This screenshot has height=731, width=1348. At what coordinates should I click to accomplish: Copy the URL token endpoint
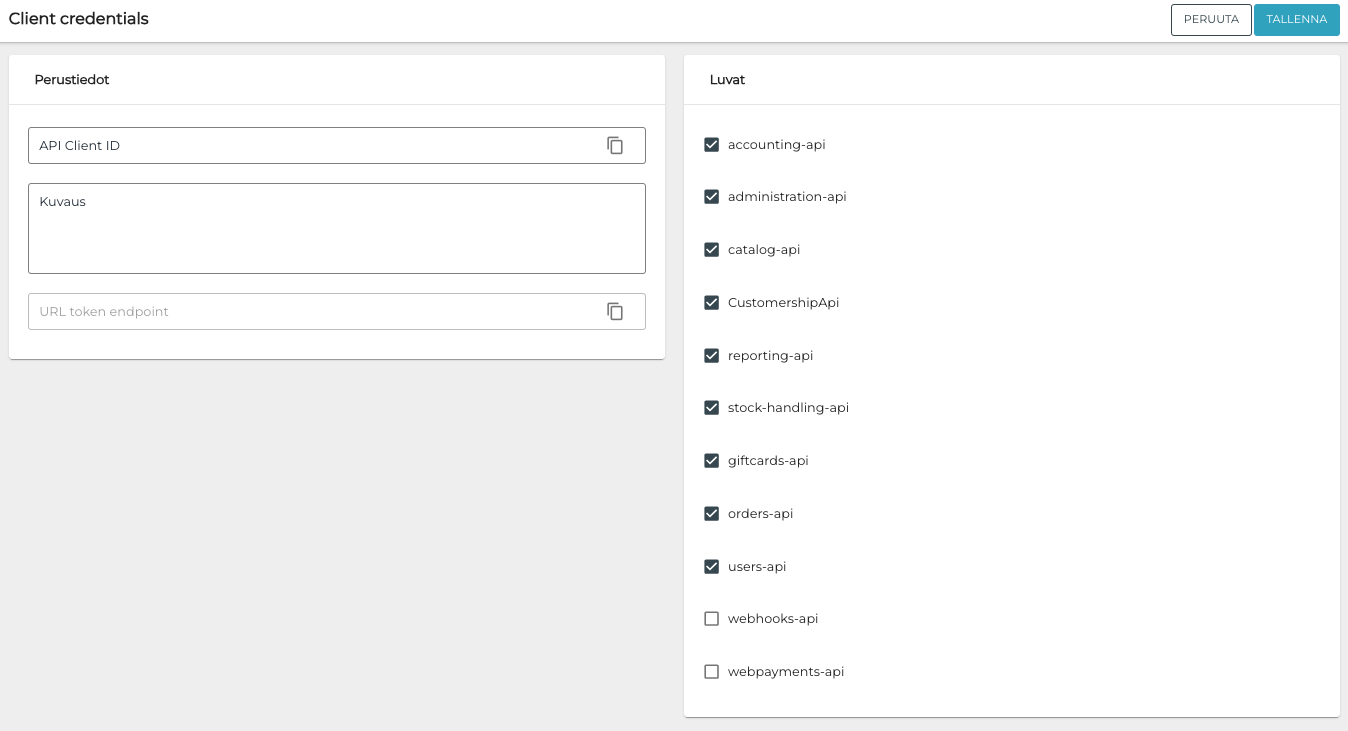615,312
